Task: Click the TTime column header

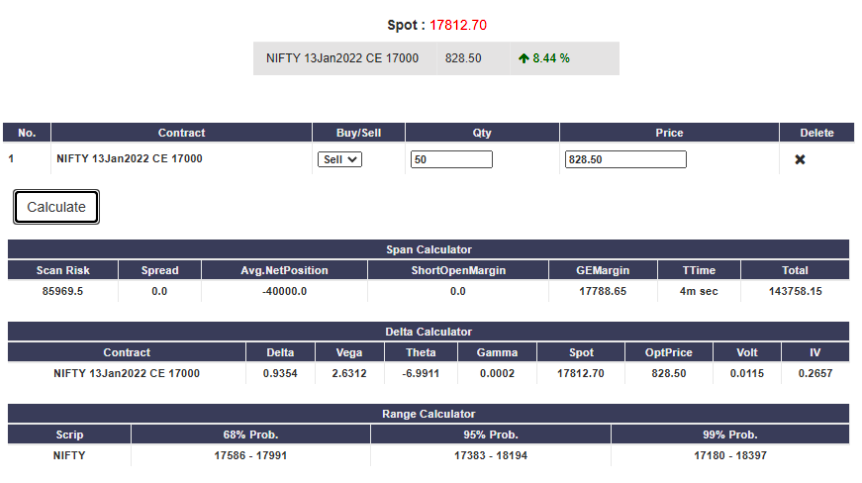Action: point(699,270)
